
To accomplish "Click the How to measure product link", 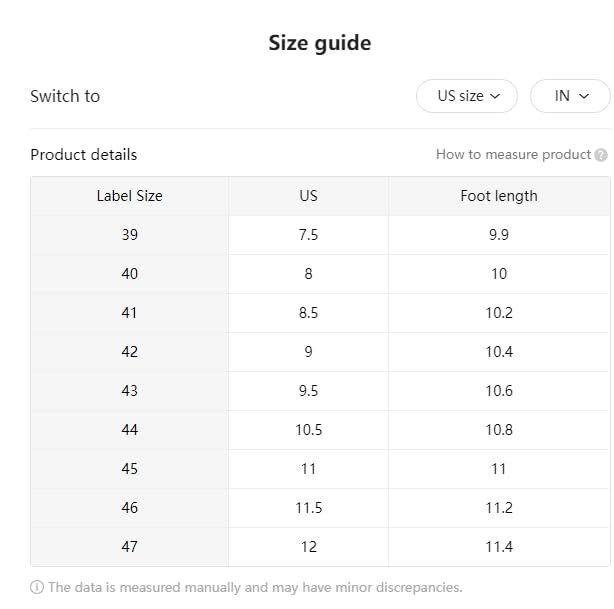I will click(x=513, y=155).
